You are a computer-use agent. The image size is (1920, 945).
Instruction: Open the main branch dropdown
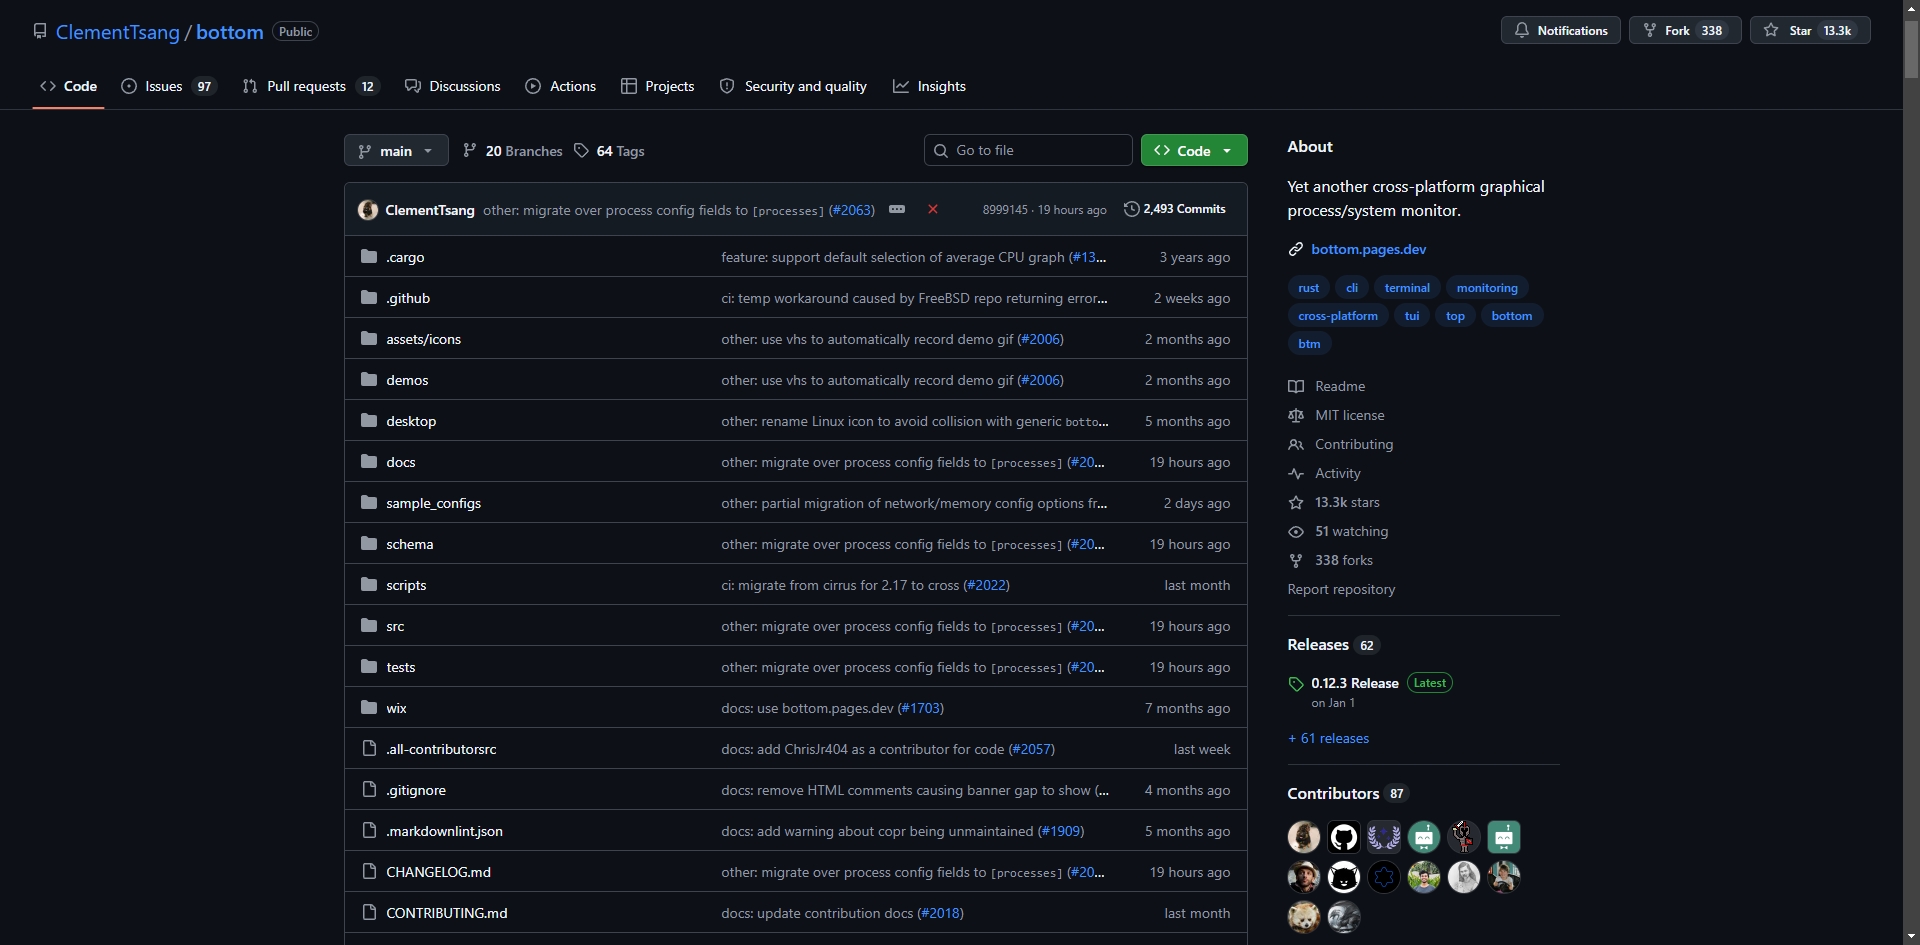pyautogui.click(x=396, y=151)
